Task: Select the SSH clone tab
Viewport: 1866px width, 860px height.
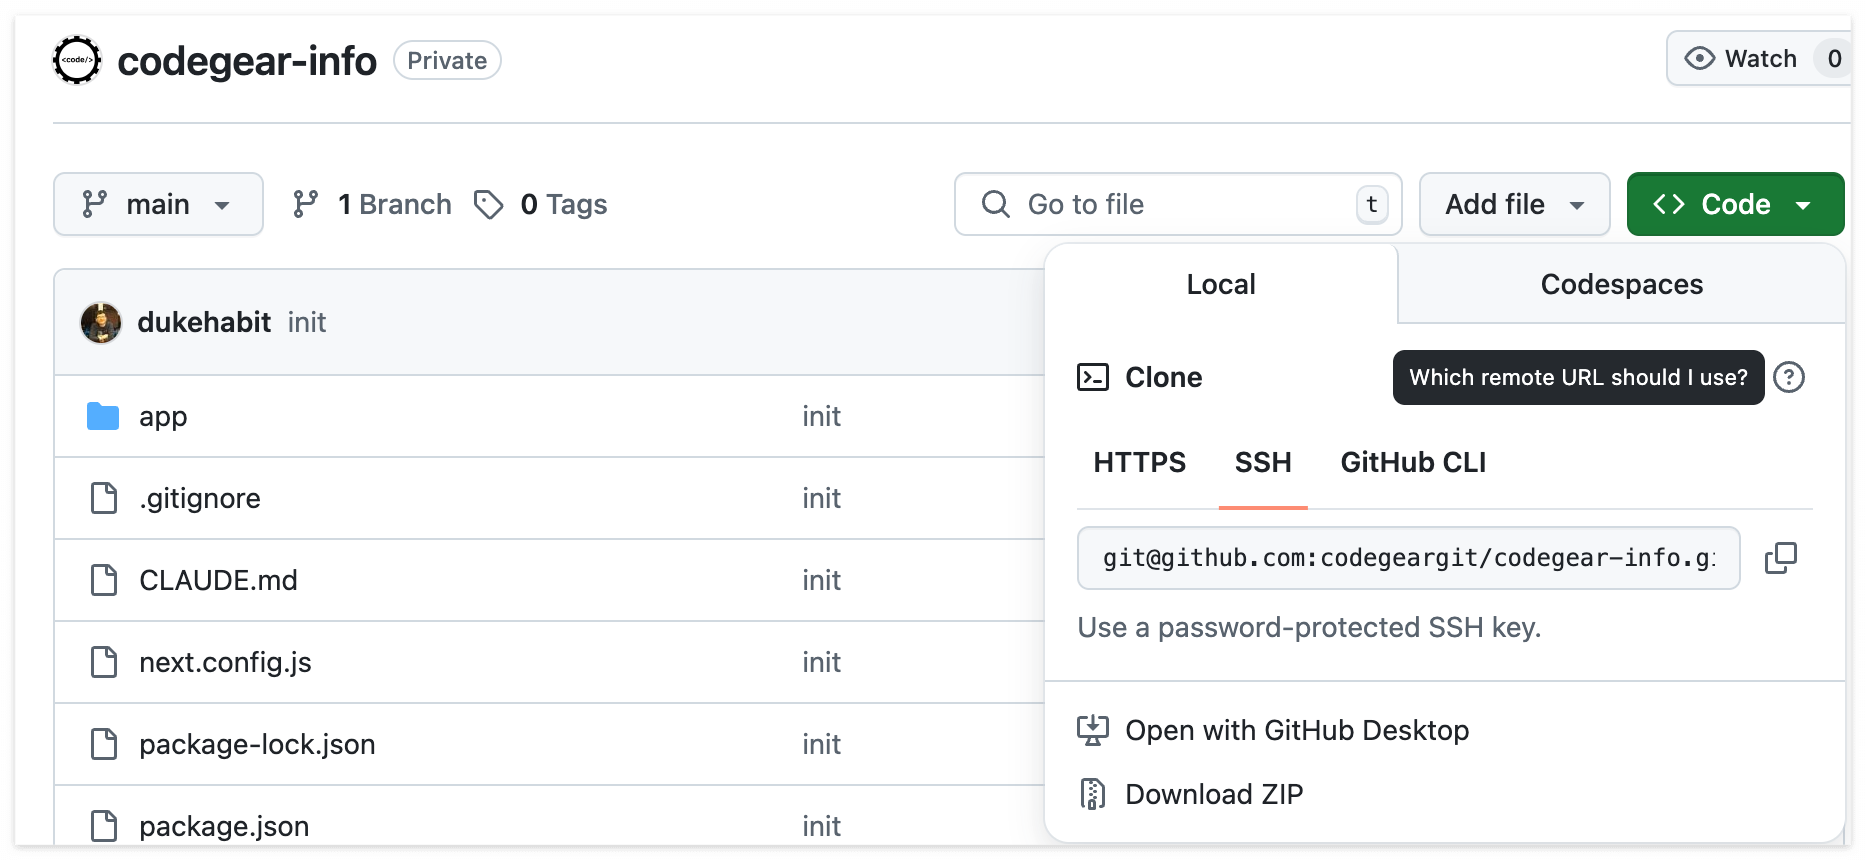Action: coord(1263,462)
